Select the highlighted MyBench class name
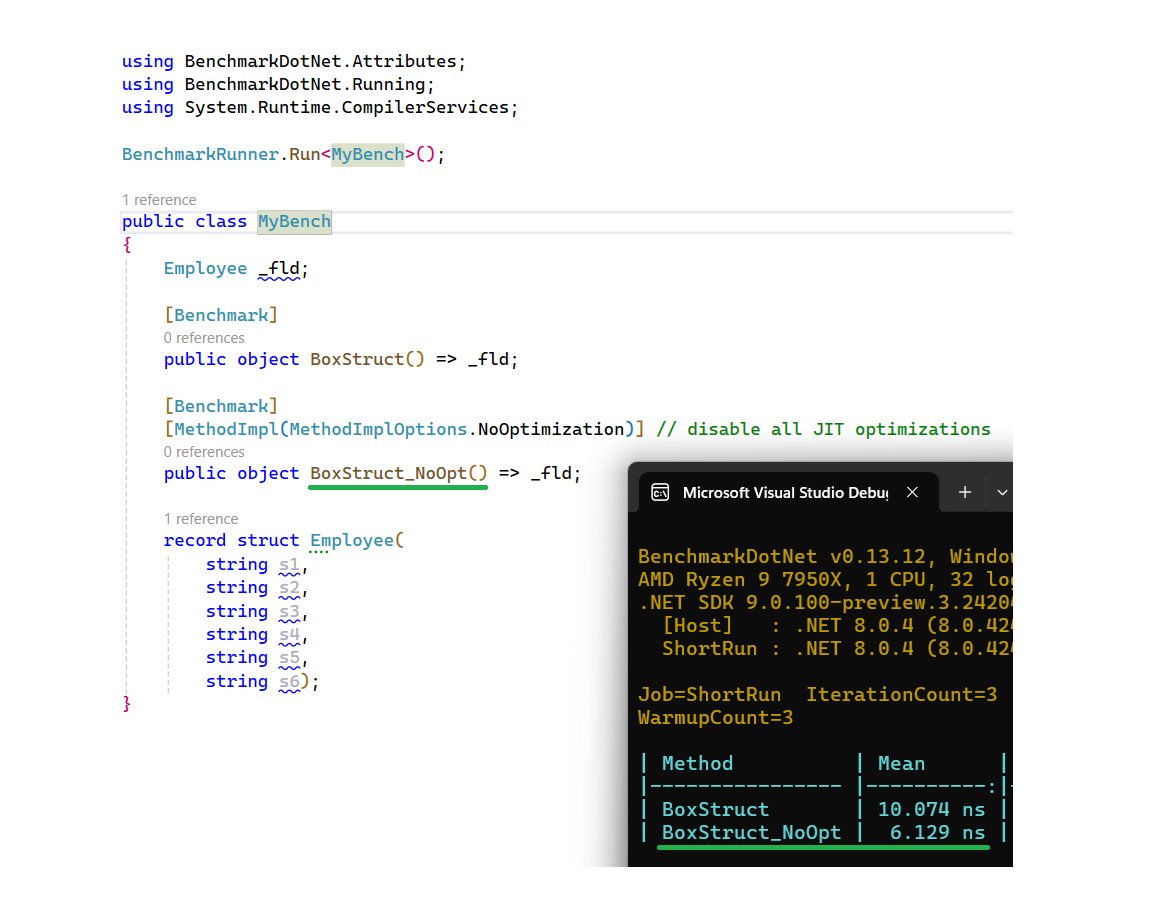Image resolution: width=1157 pixels, height=918 pixels. [x=293, y=221]
